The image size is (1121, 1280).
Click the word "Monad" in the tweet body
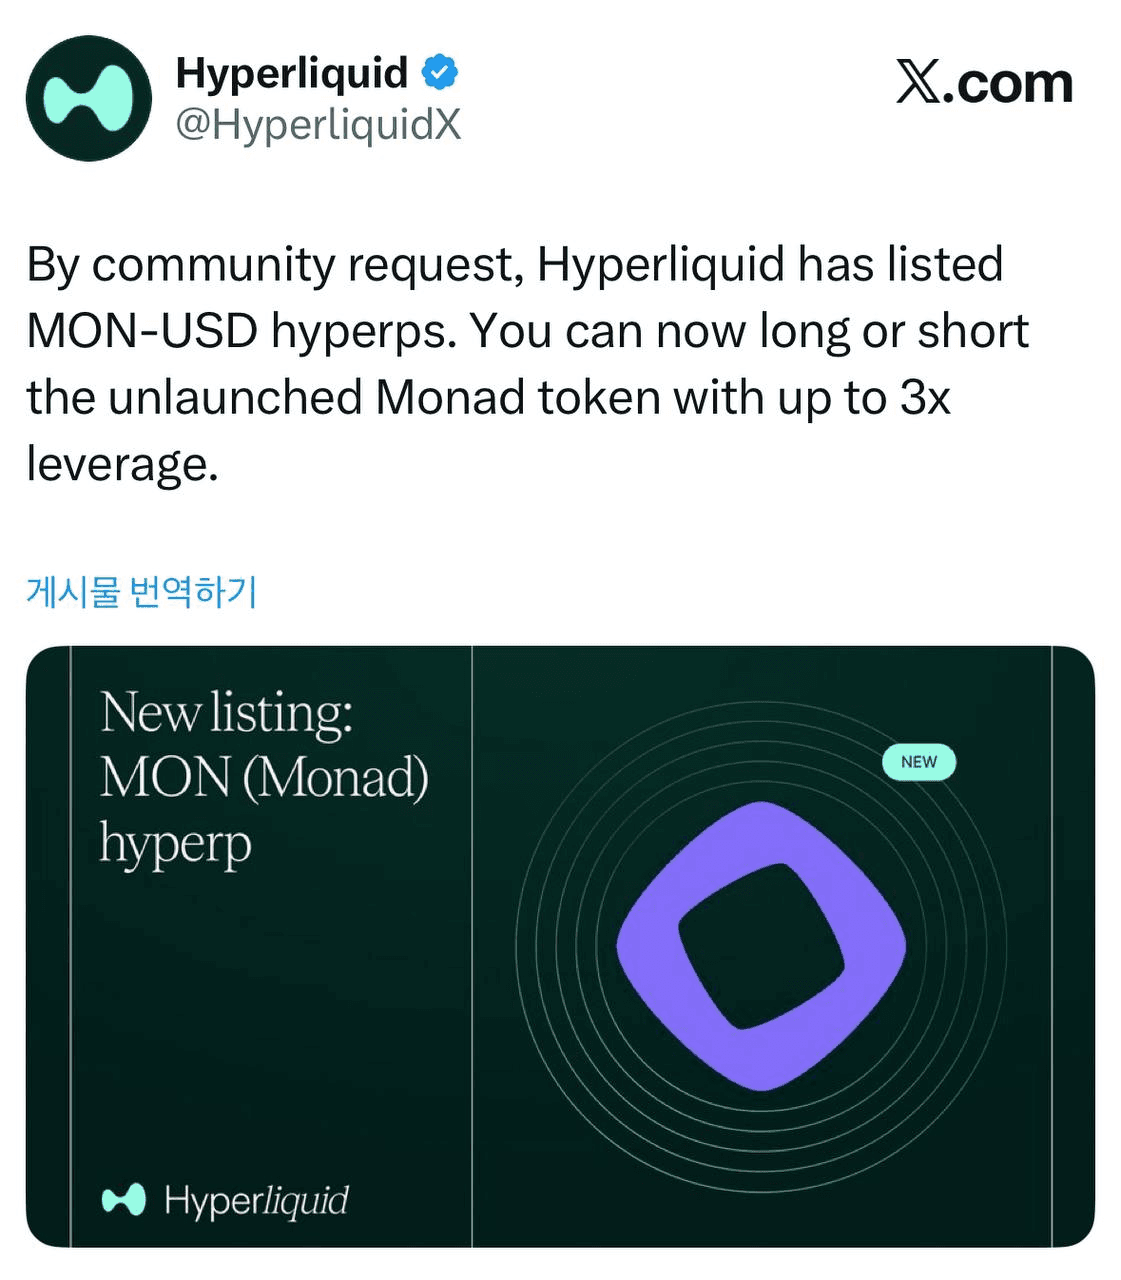tap(450, 397)
